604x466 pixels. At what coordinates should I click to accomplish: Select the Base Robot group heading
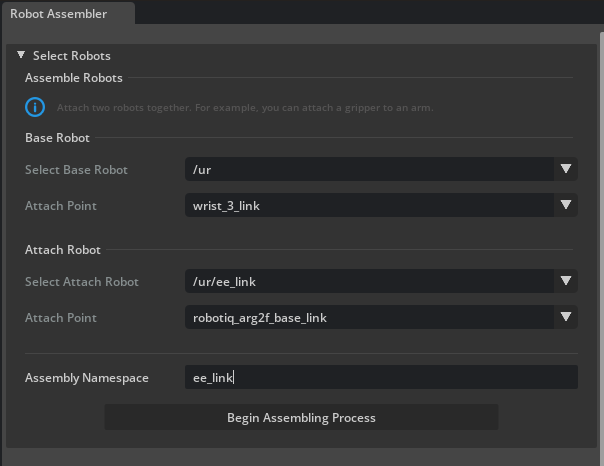[58, 138]
